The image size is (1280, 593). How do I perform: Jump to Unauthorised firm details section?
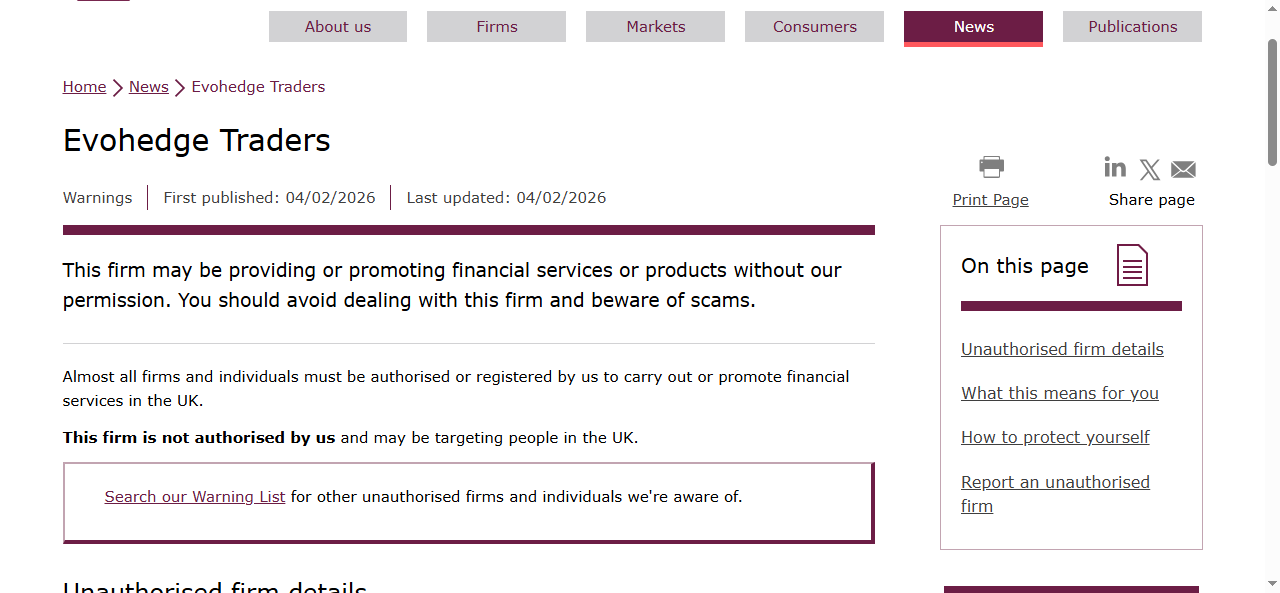(x=1062, y=349)
